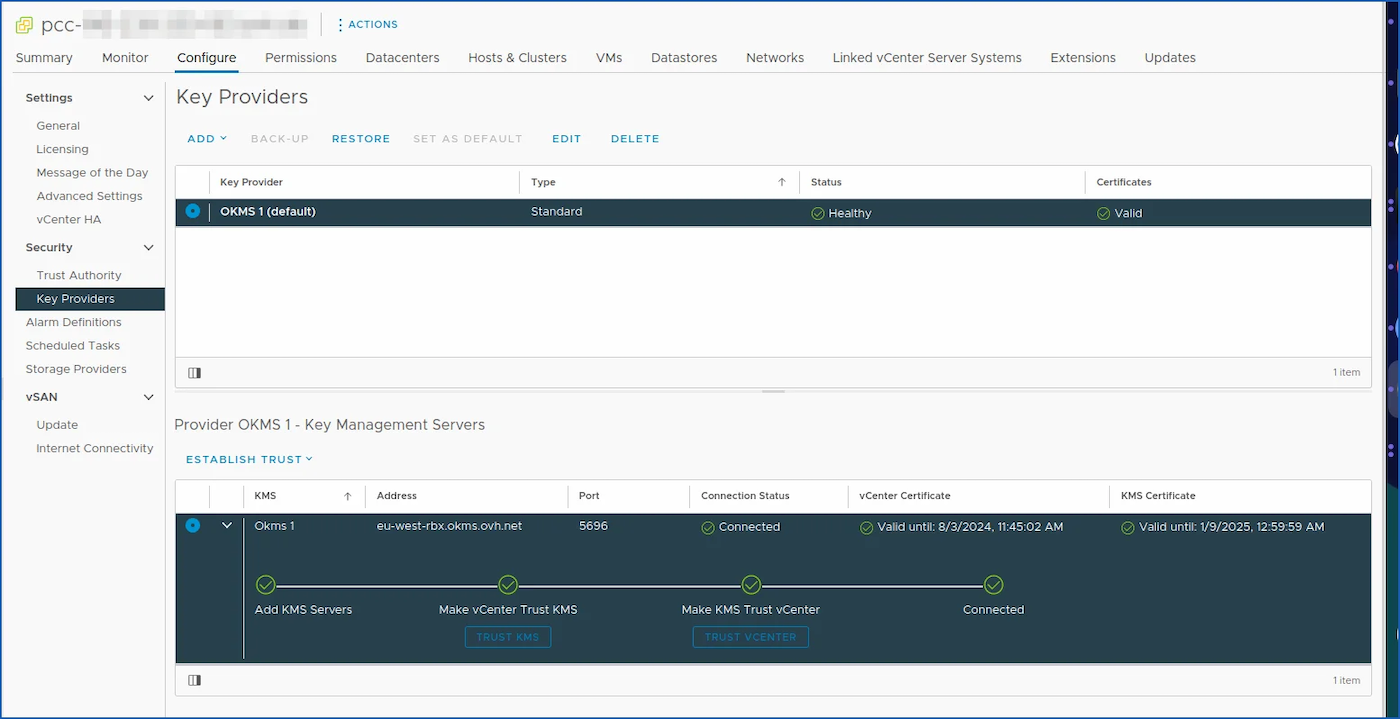Click the column chooser icon under KMS table

point(195,680)
